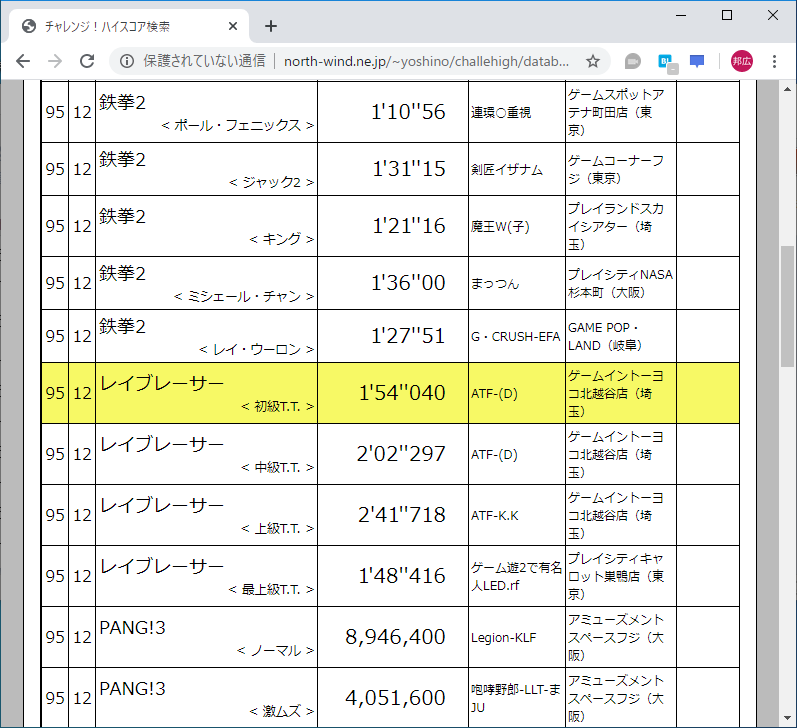This screenshot has height=728, width=797.
Task: Click the 激ムズ mode label
Action: click(282, 712)
